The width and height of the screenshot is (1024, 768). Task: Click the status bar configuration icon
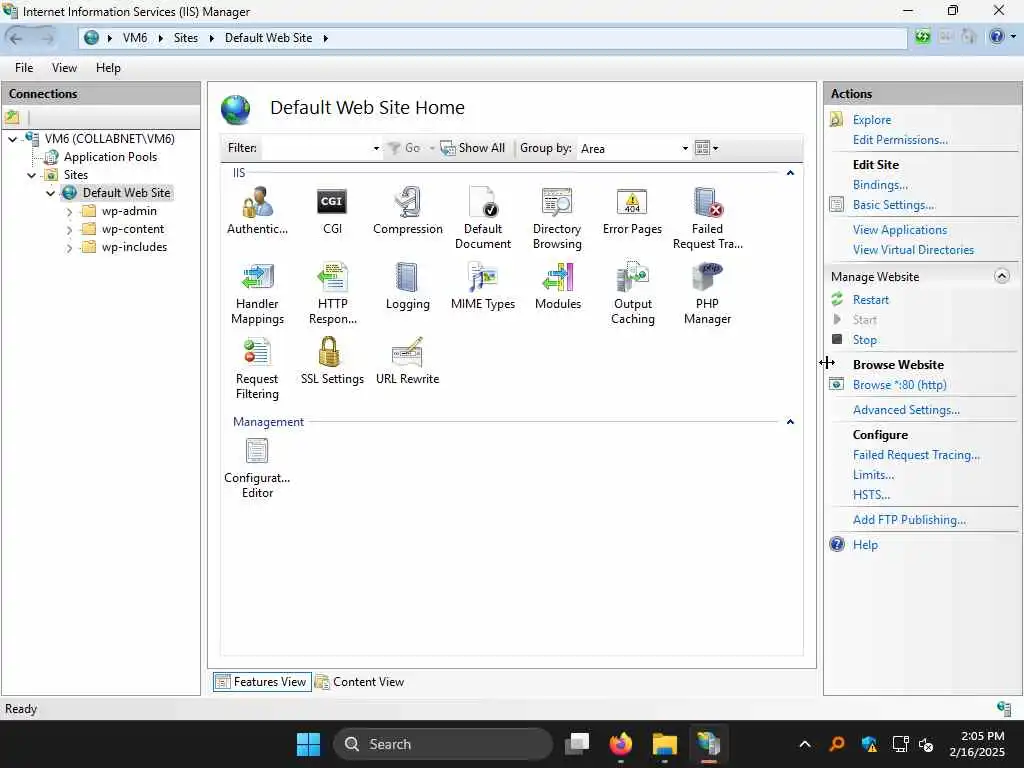[1004, 709]
